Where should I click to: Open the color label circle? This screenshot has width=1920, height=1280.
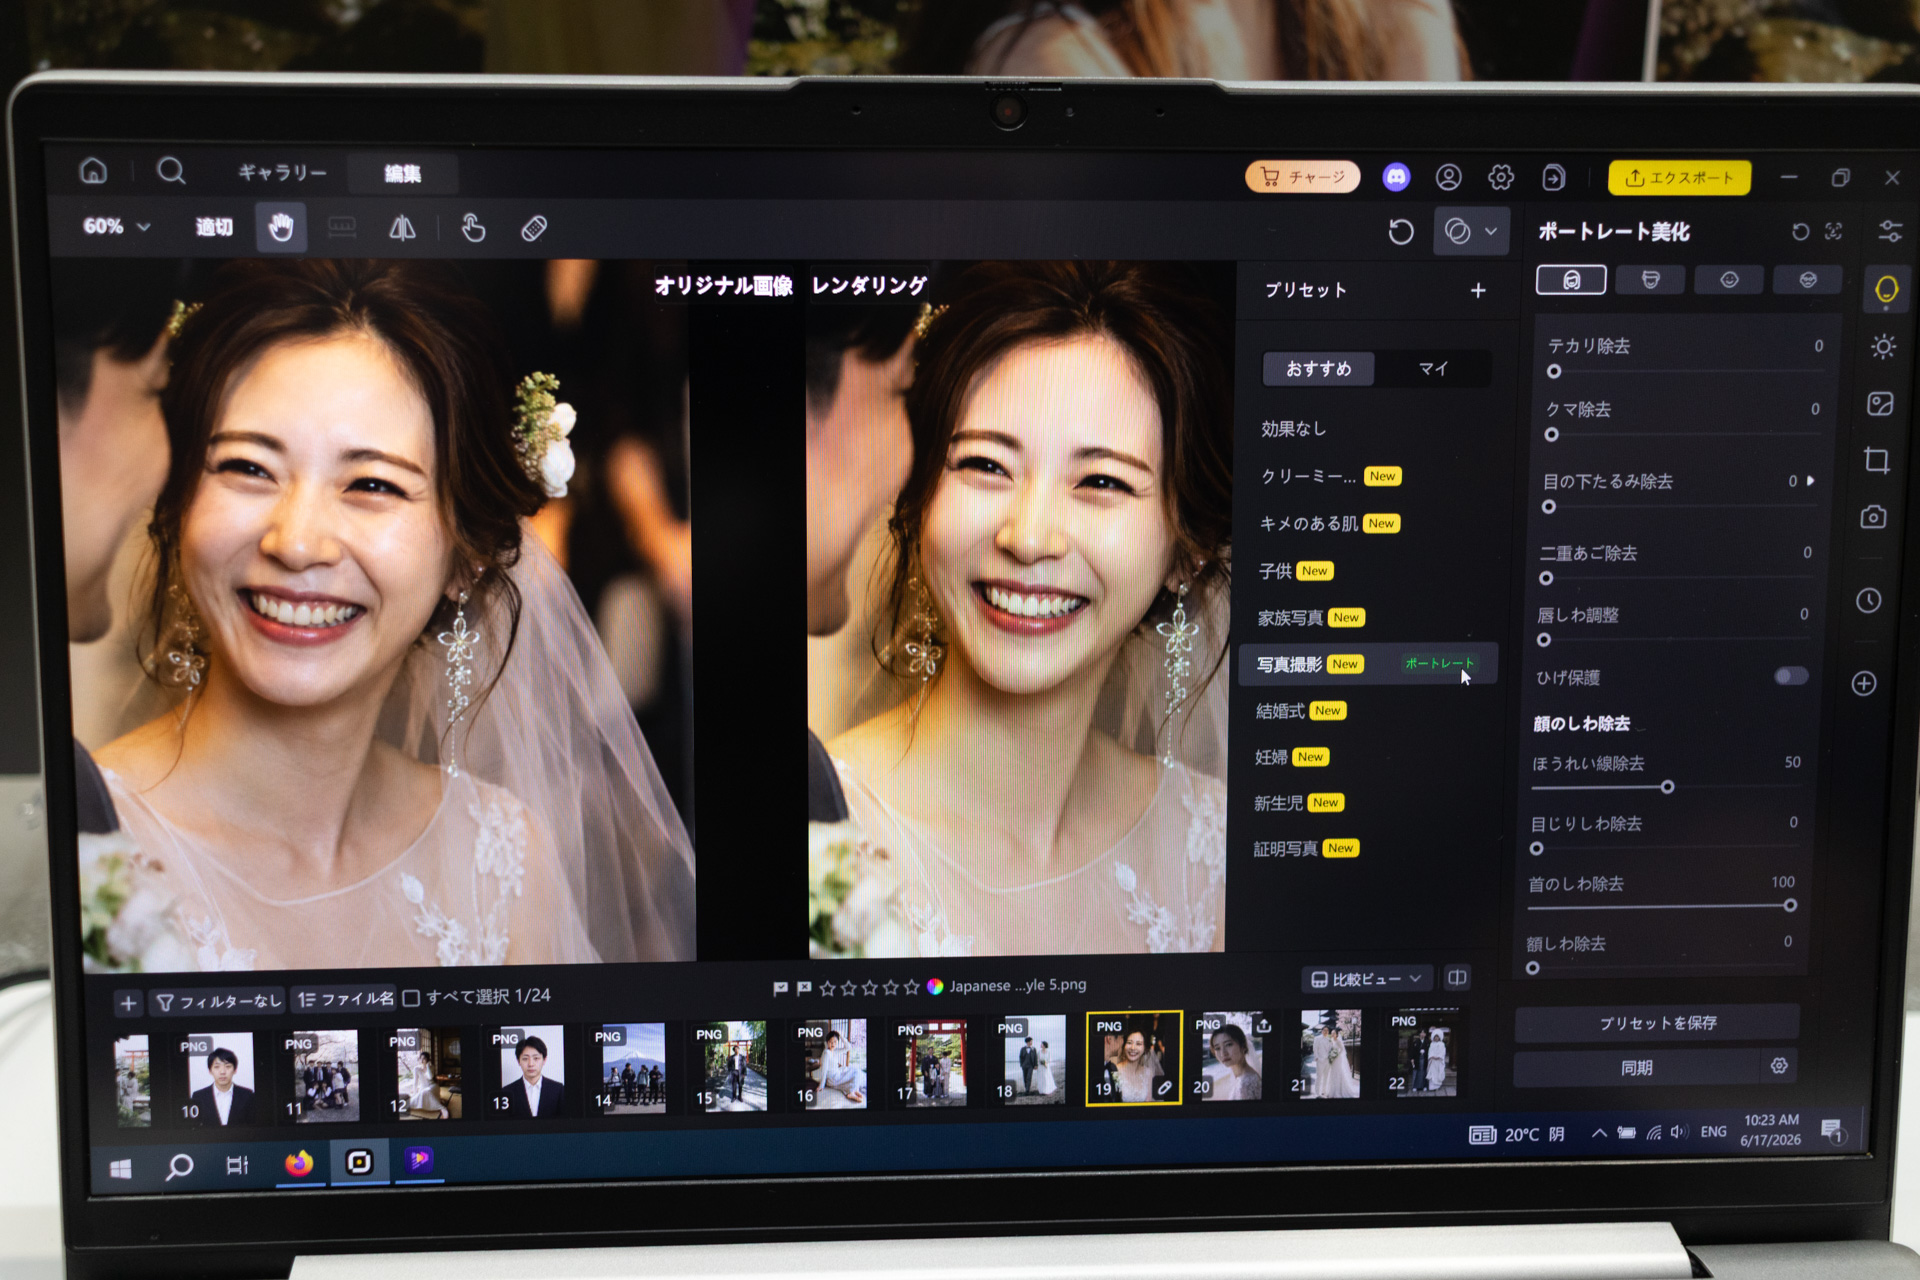tap(935, 987)
